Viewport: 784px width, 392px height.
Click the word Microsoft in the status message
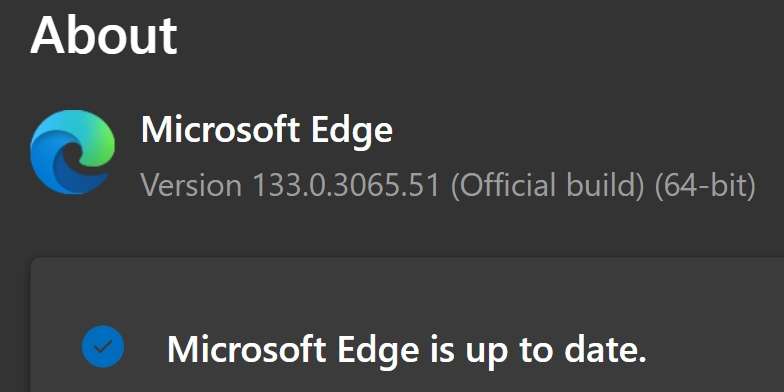pyautogui.click(x=246, y=348)
